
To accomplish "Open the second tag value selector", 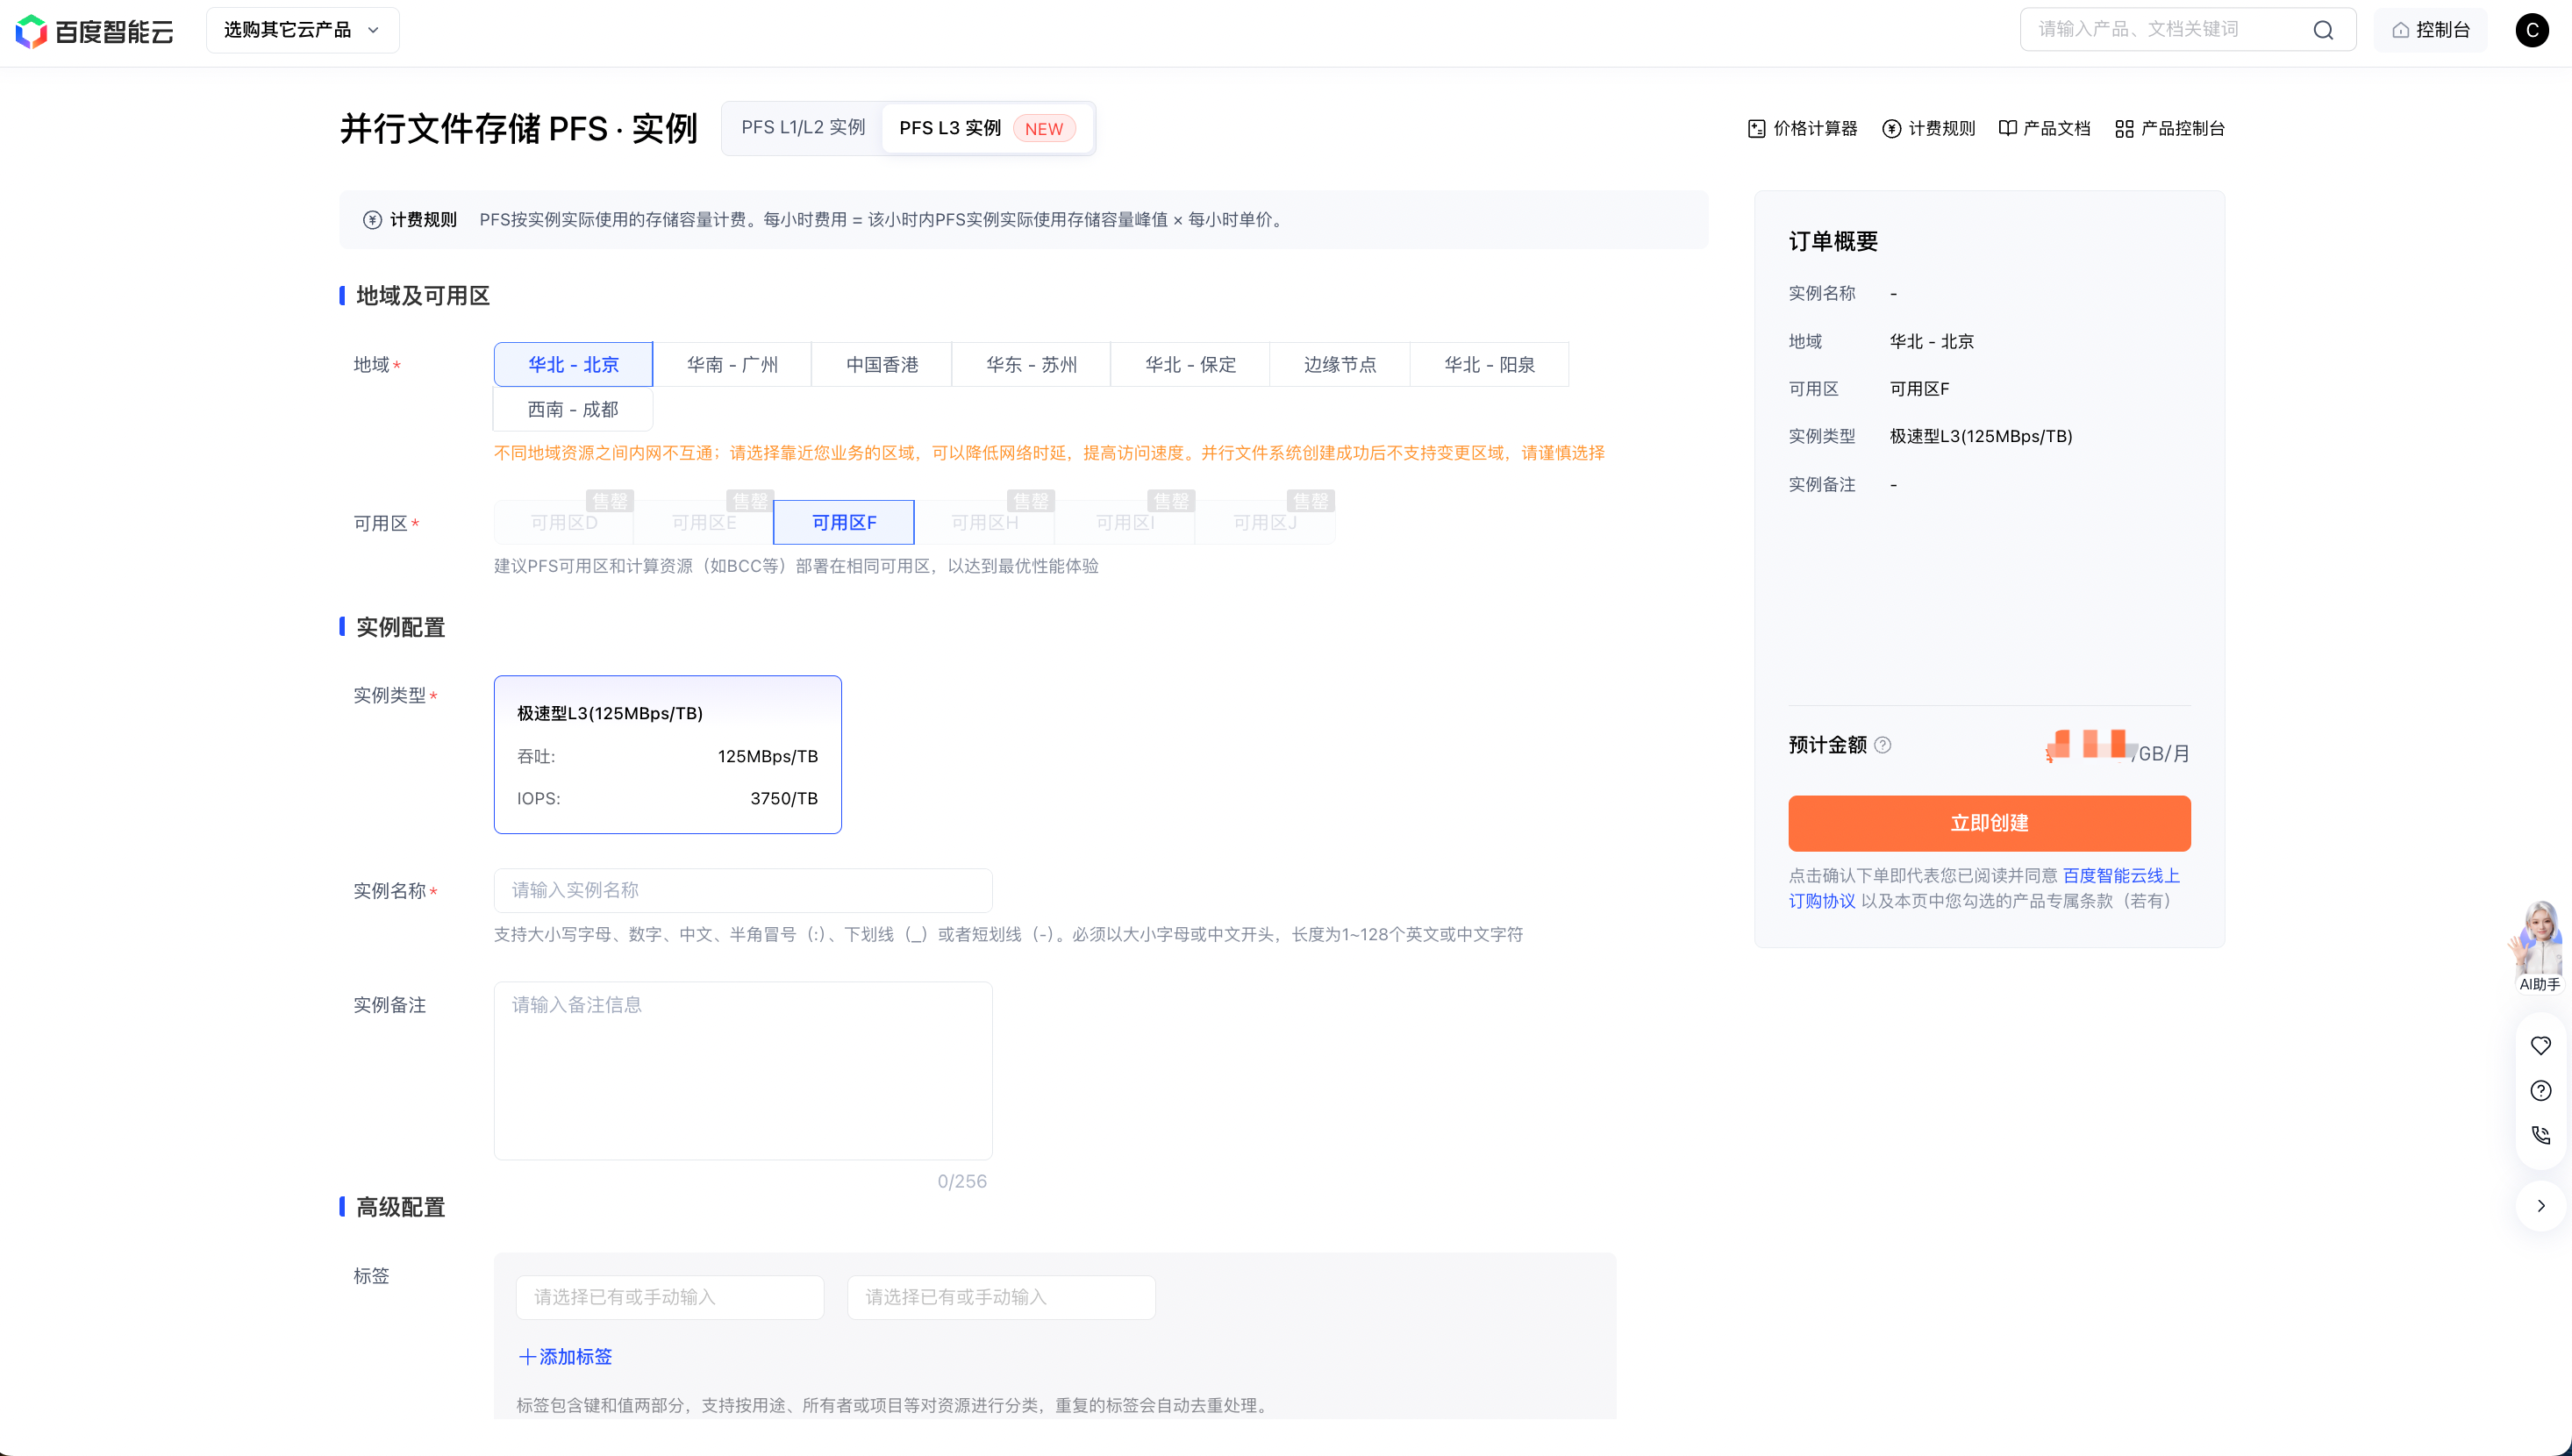I will point(1001,1297).
